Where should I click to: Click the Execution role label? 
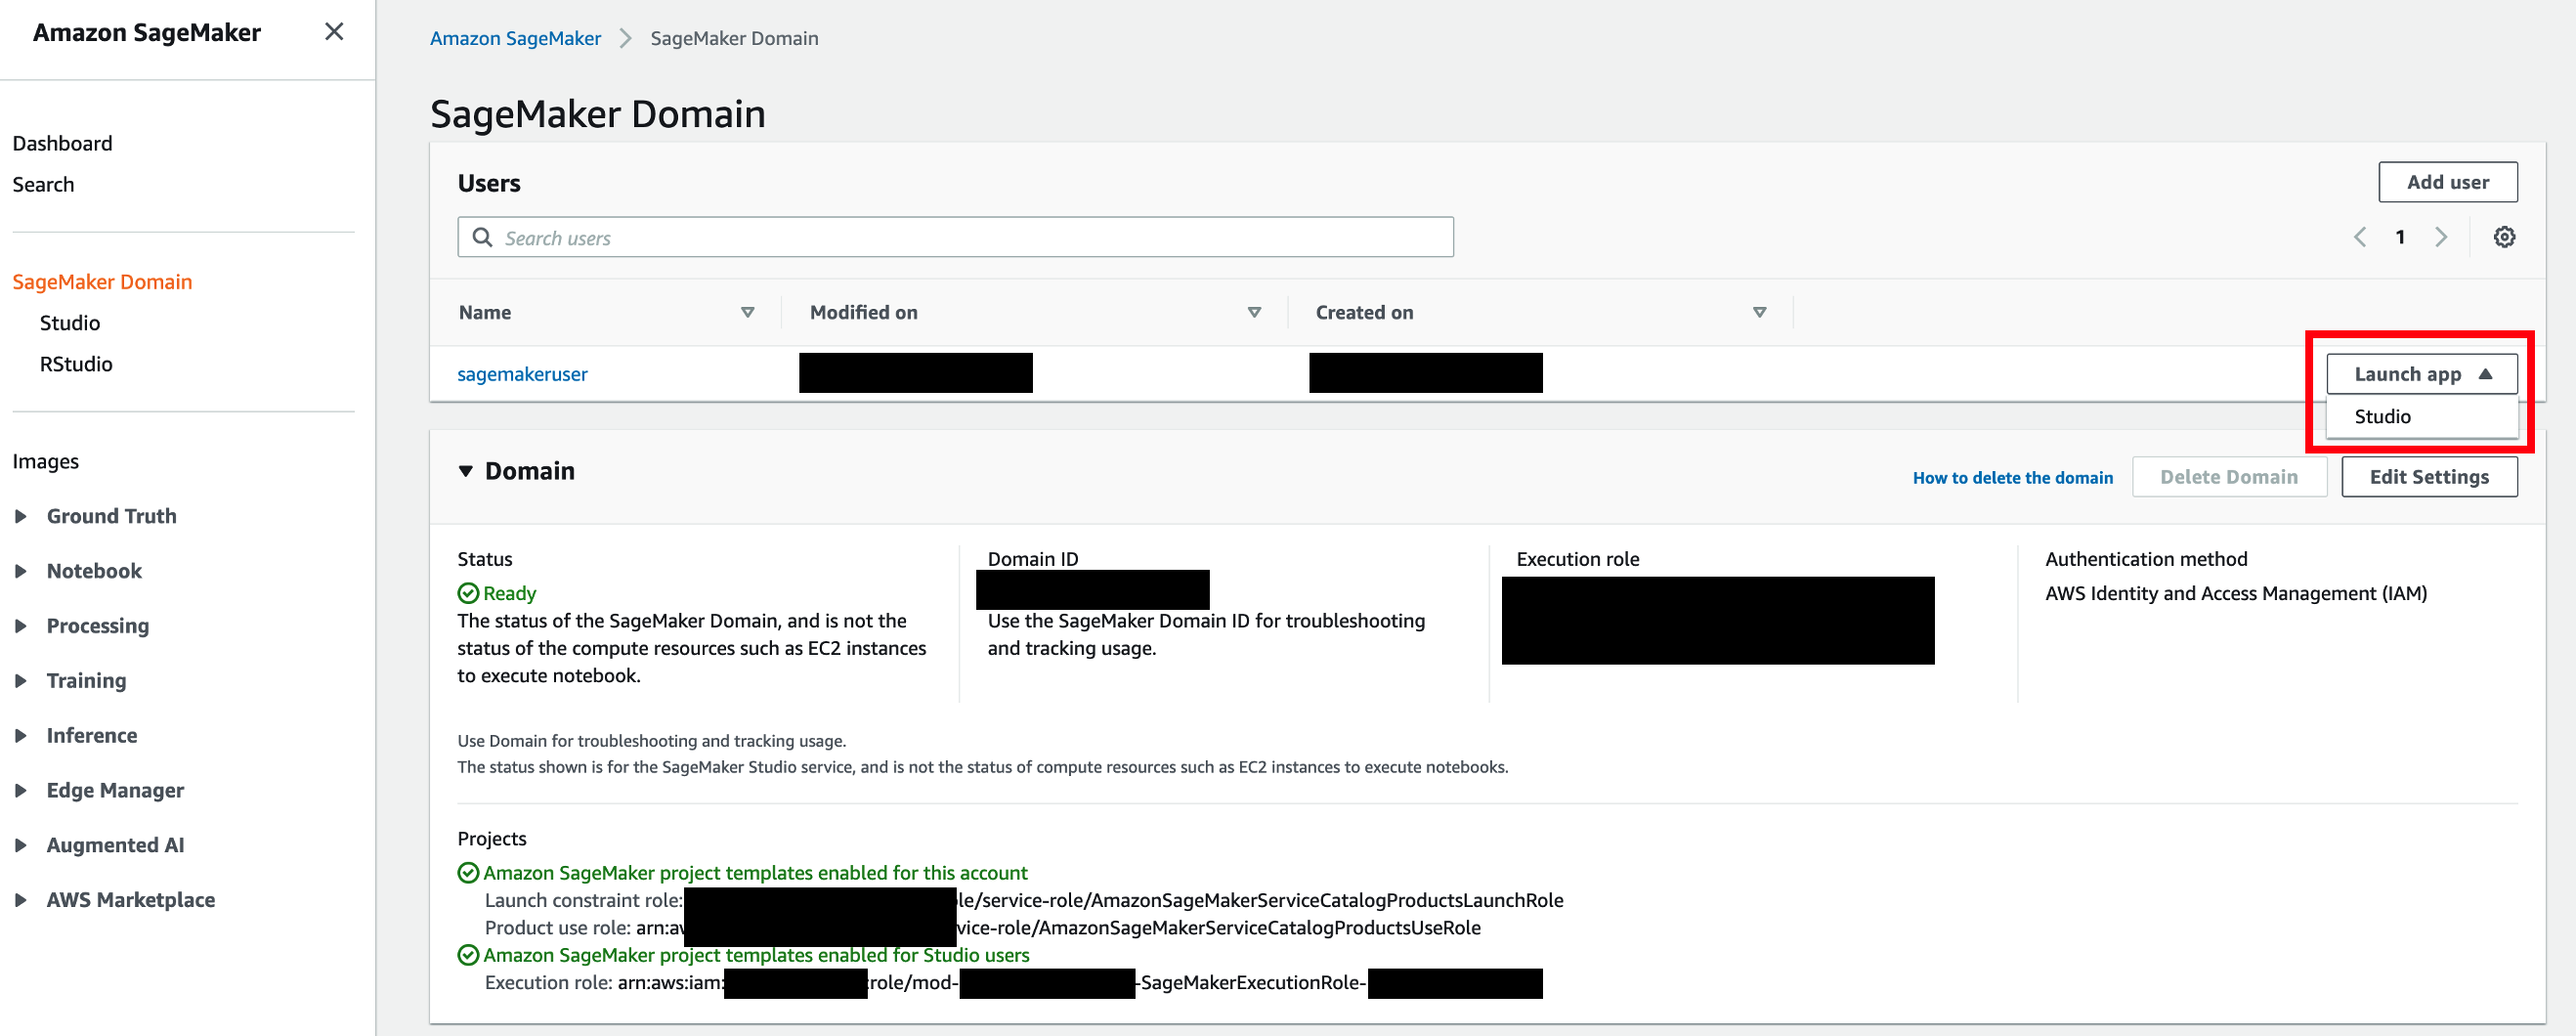tap(1577, 559)
